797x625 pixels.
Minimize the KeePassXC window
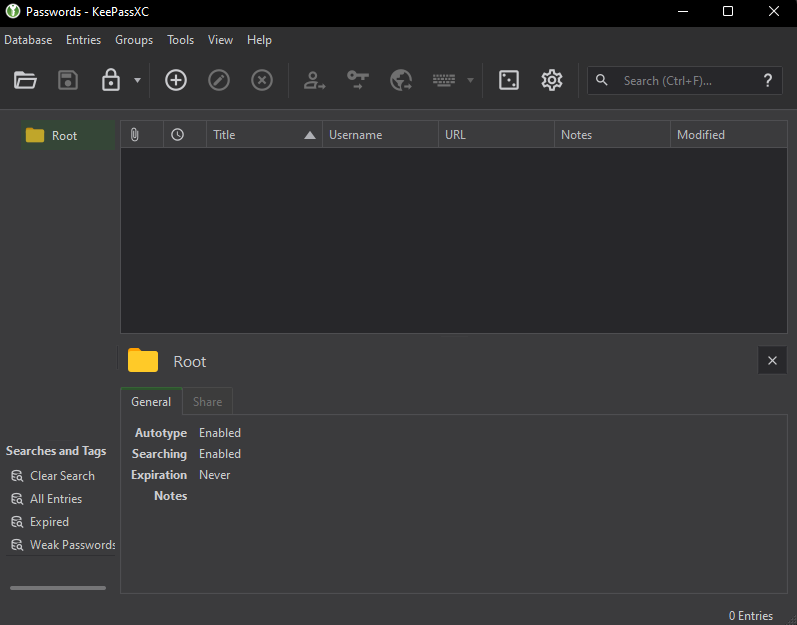[683, 11]
